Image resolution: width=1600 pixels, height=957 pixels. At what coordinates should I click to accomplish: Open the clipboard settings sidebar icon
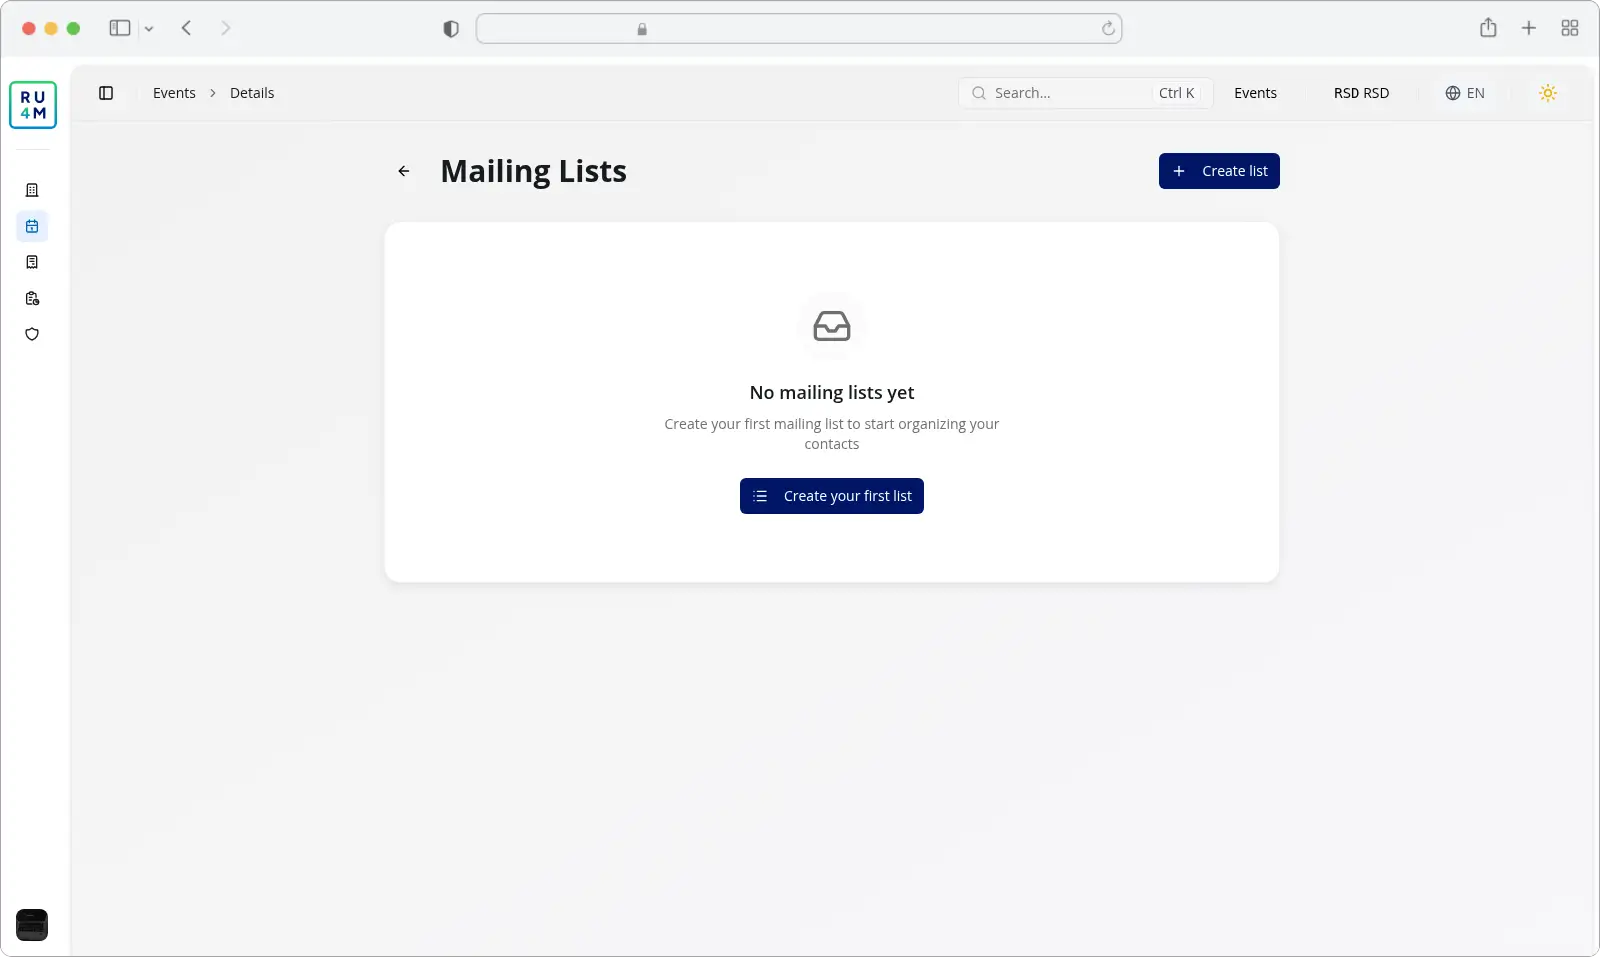point(32,298)
